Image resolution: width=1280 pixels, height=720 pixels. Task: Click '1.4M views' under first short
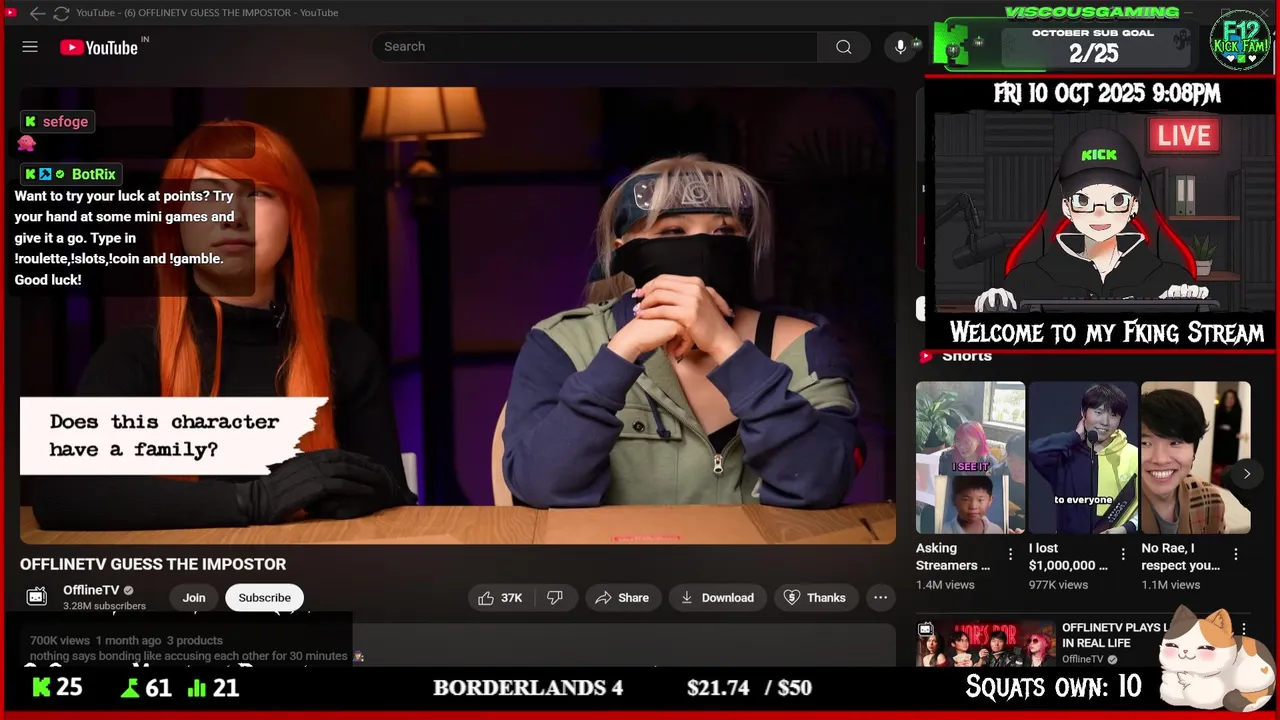(x=945, y=585)
